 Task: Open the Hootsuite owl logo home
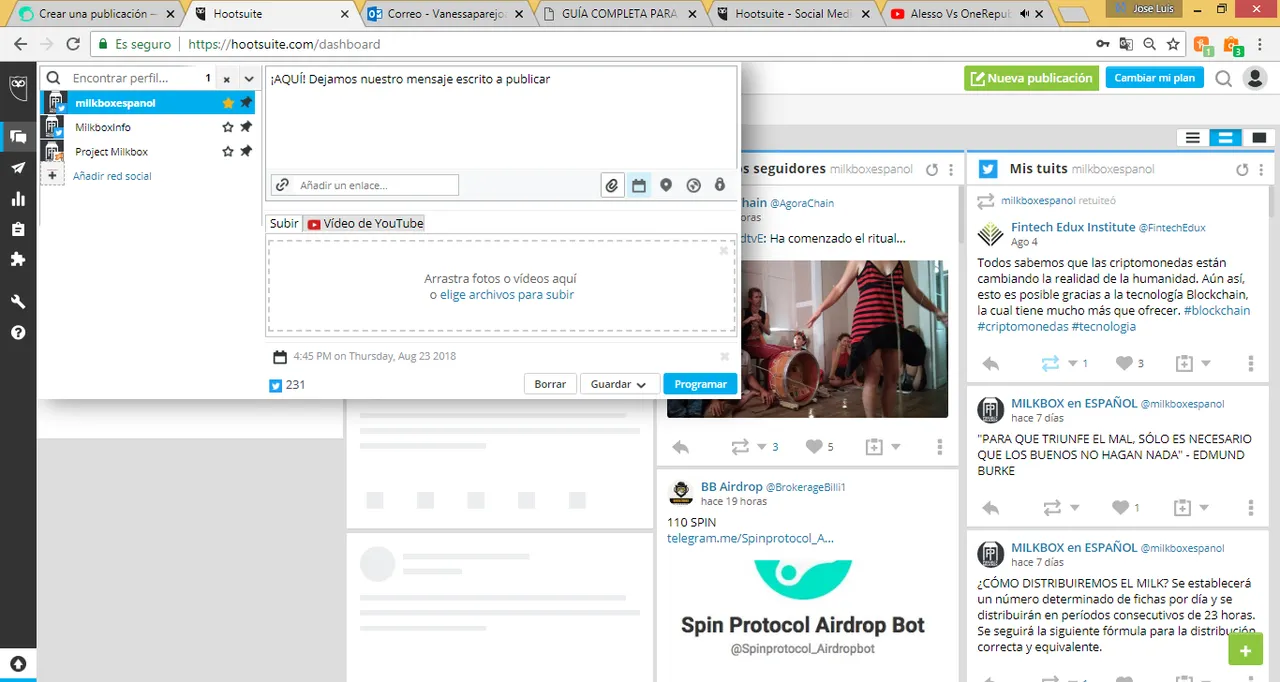click(18, 86)
